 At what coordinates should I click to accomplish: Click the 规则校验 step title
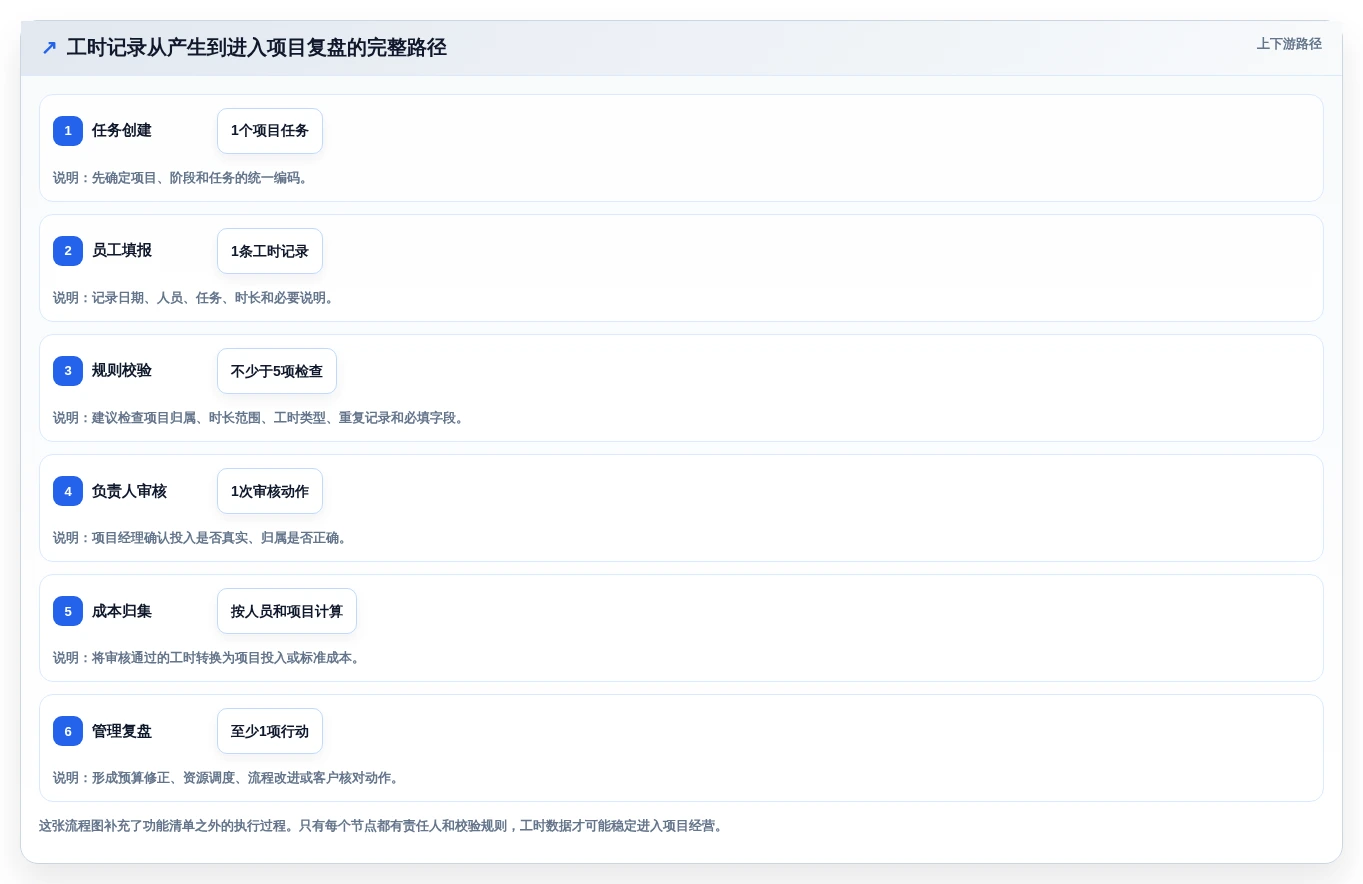(x=122, y=371)
